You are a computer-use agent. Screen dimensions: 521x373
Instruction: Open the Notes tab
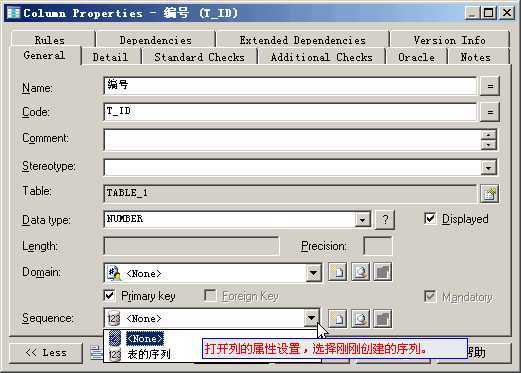click(x=476, y=57)
